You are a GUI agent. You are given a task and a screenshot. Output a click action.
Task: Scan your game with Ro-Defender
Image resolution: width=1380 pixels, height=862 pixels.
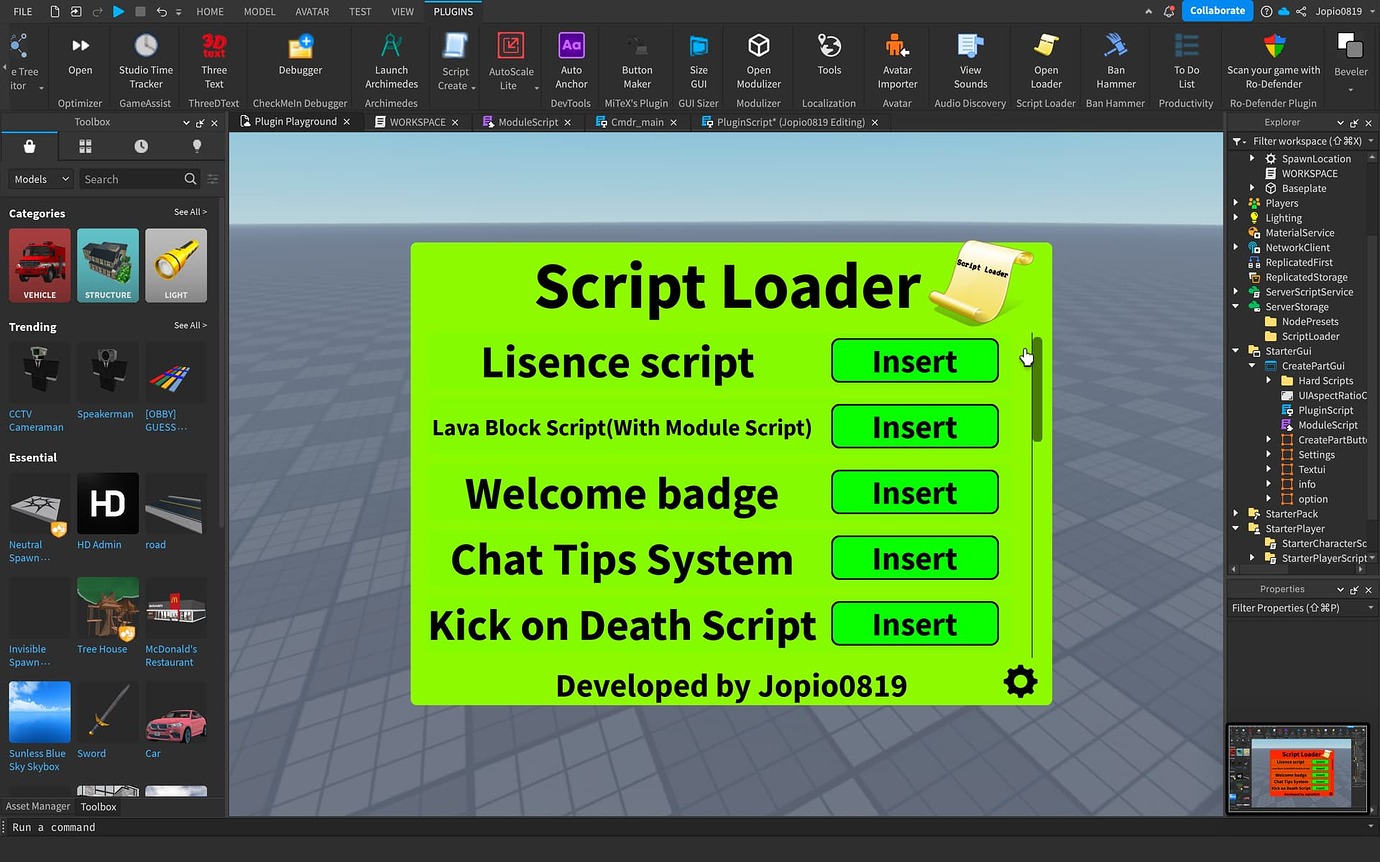[x=1273, y=62]
